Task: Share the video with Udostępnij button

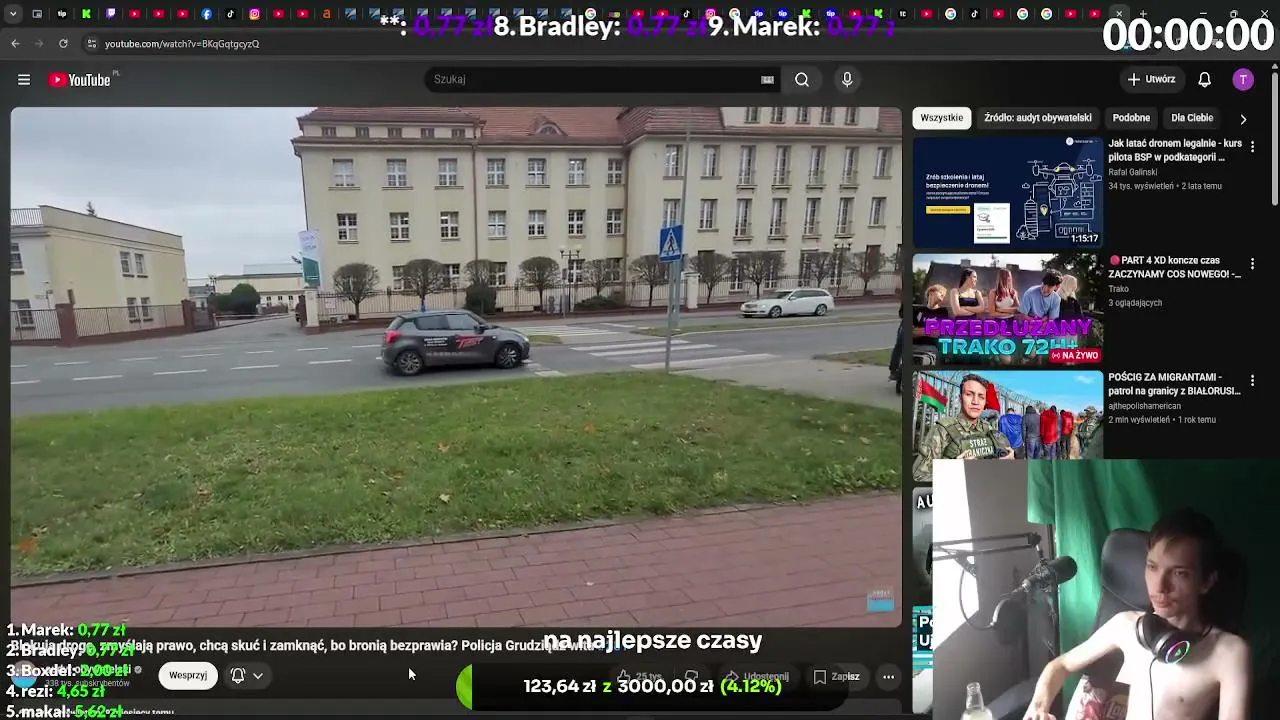Action: 757,677
